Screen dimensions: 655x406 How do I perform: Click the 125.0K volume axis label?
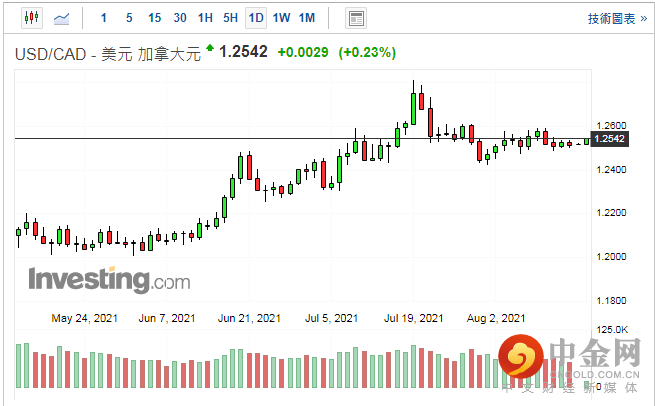(612, 330)
